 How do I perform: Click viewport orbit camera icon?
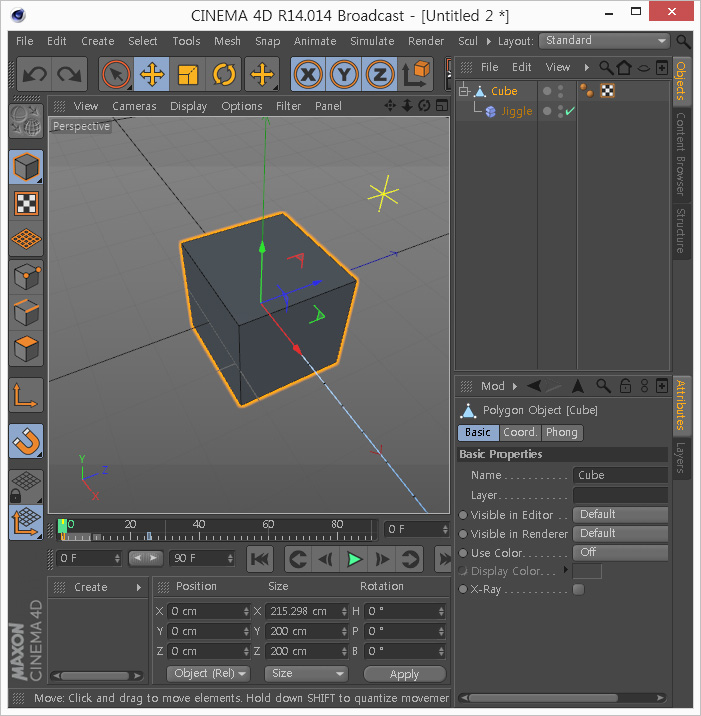(x=424, y=106)
